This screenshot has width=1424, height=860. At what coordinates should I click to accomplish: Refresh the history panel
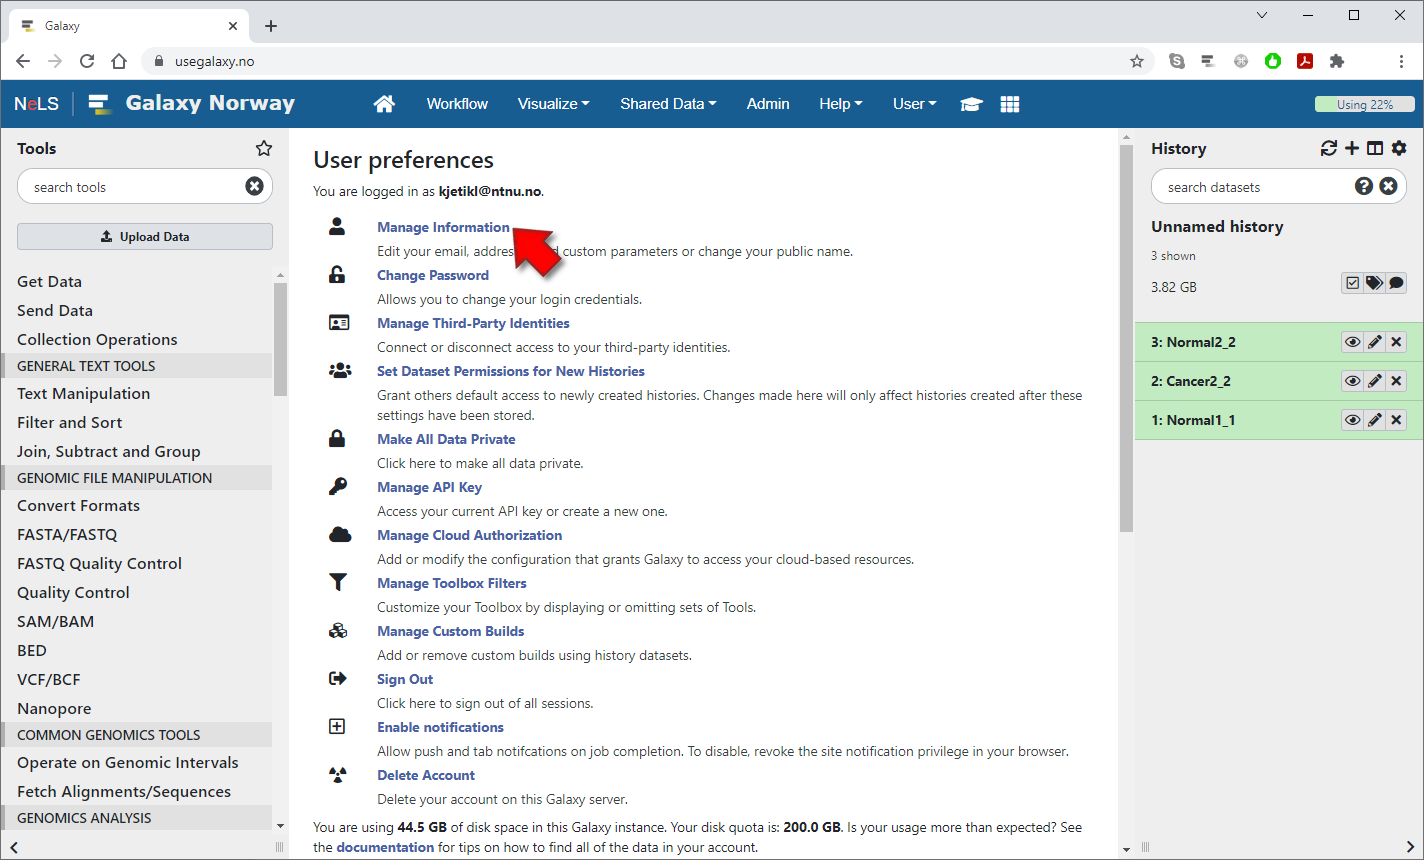(1328, 148)
